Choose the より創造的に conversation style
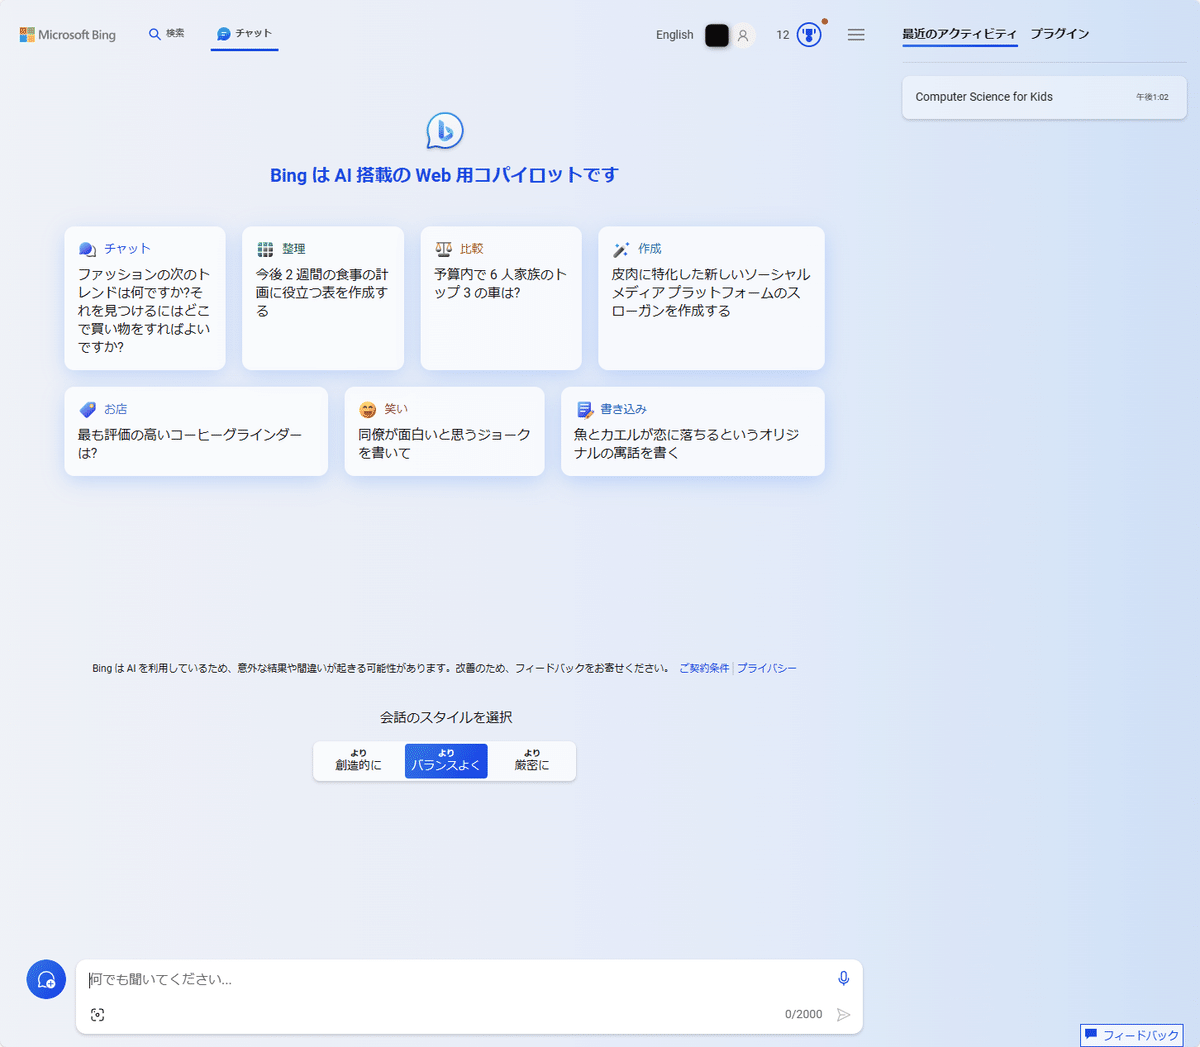Image resolution: width=1200 pixels, height=1047 pixels. 358,761
